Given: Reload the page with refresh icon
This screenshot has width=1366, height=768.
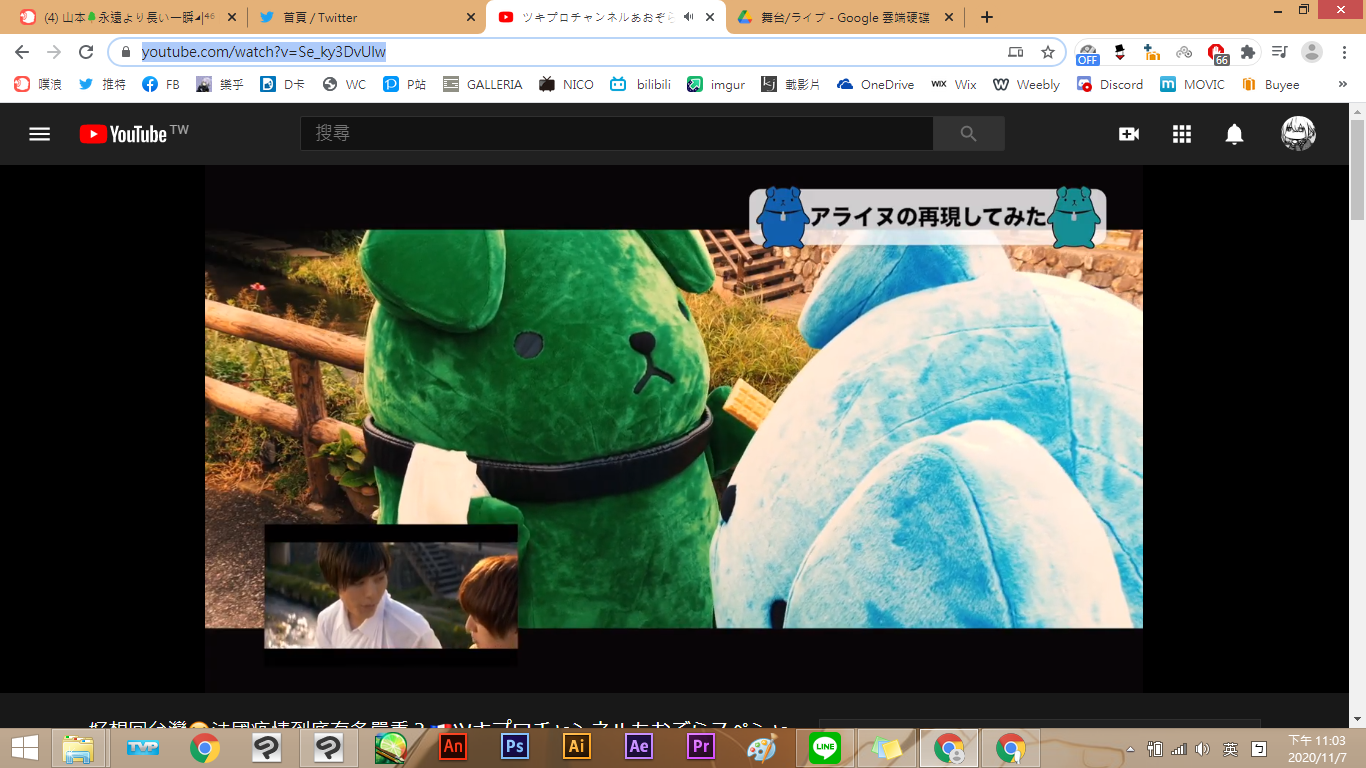Looking at the screenshot, I should 86,52.
